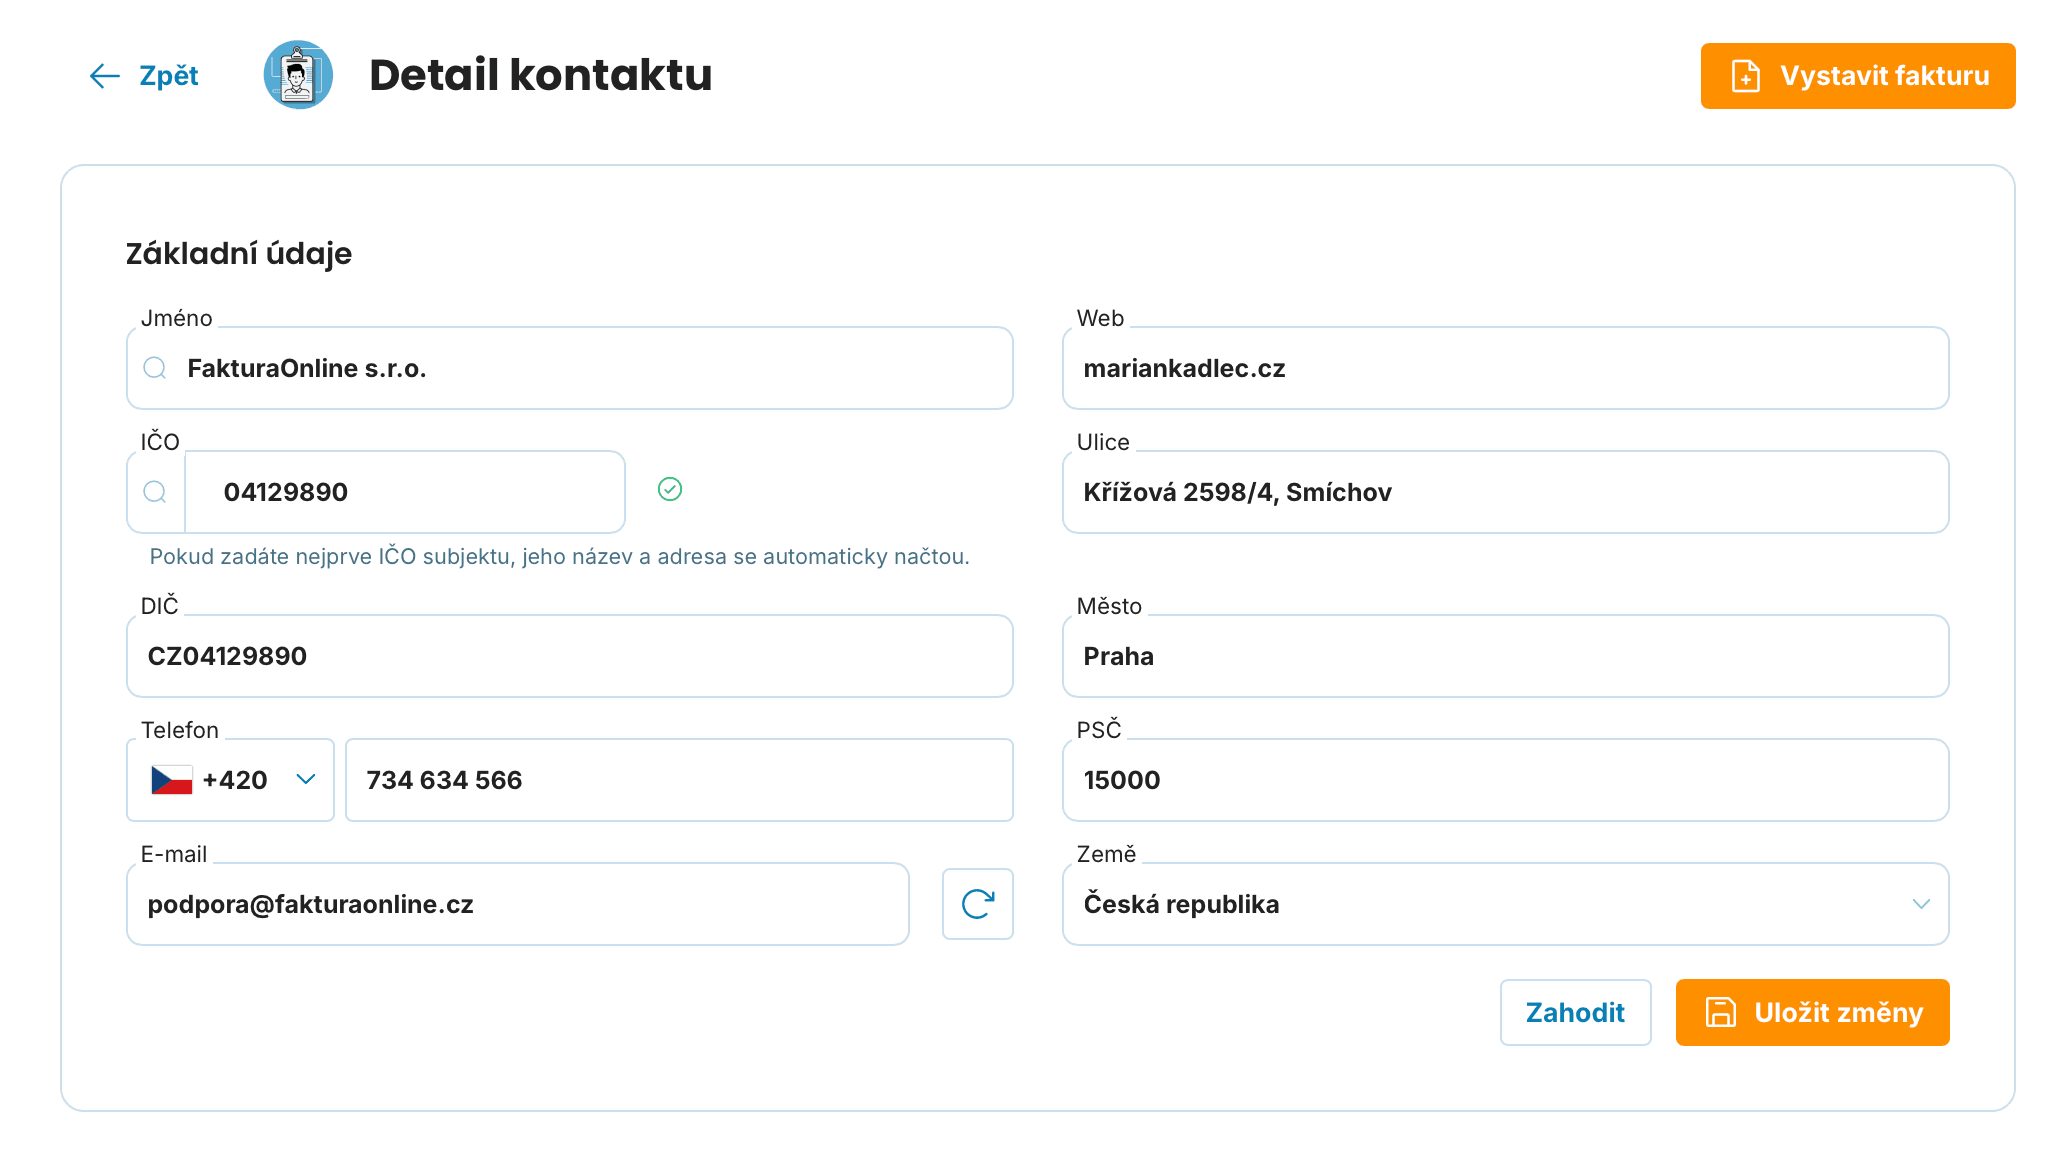Click the hint text about IČO auto-loading
Viewport: 2072px width, 1154px height.
click(x=560, y=557)
